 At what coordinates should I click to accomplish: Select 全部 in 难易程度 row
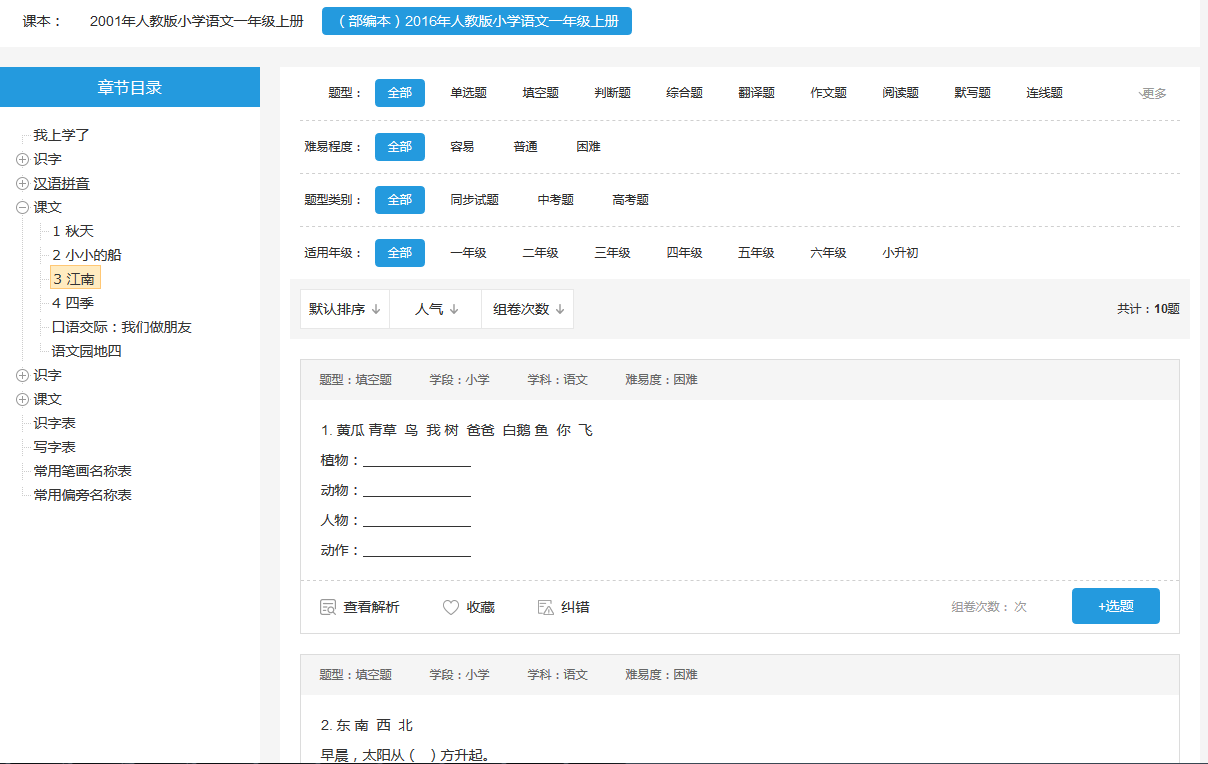pyautogui.click(x=400, y=147)
